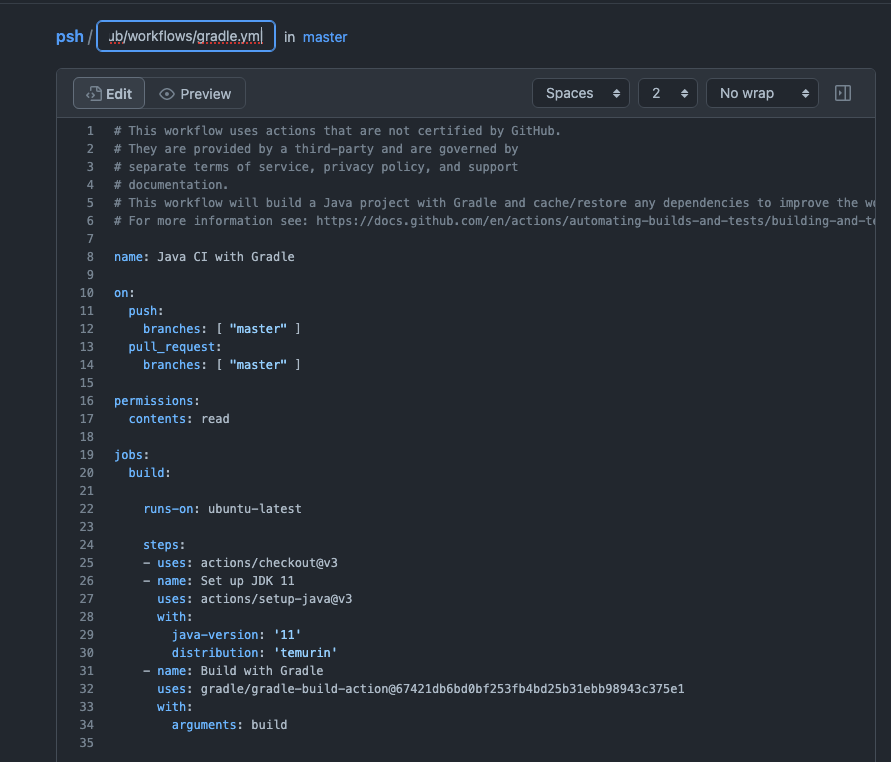The height and width of the screenshot is (762, 891).
Task: Open the indent size 2 dropdown
Action: click(x=668, y=93)
